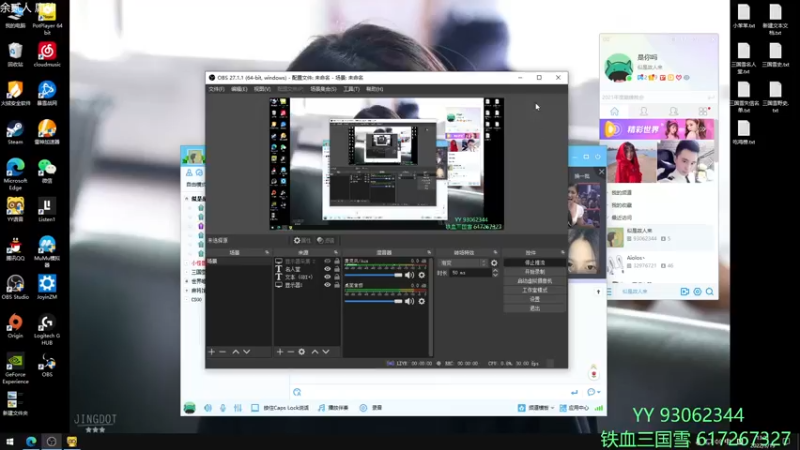The width and height of the screenshot is (800, 450).
Task: Open GeForce Experience desktop icon
Action: click(15, 368)
